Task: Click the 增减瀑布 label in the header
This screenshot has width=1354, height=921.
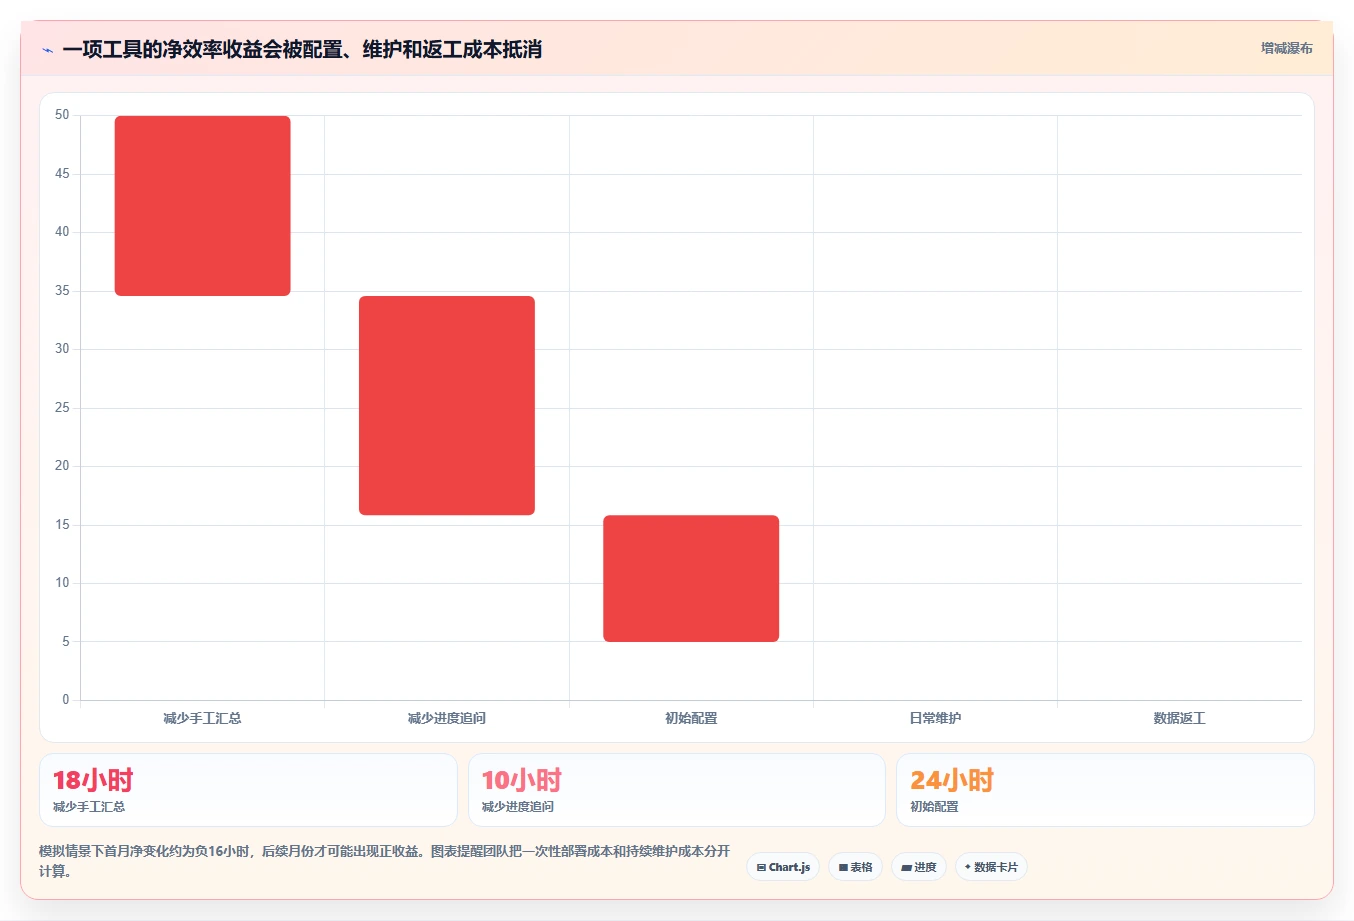Action: [1286, 48]
